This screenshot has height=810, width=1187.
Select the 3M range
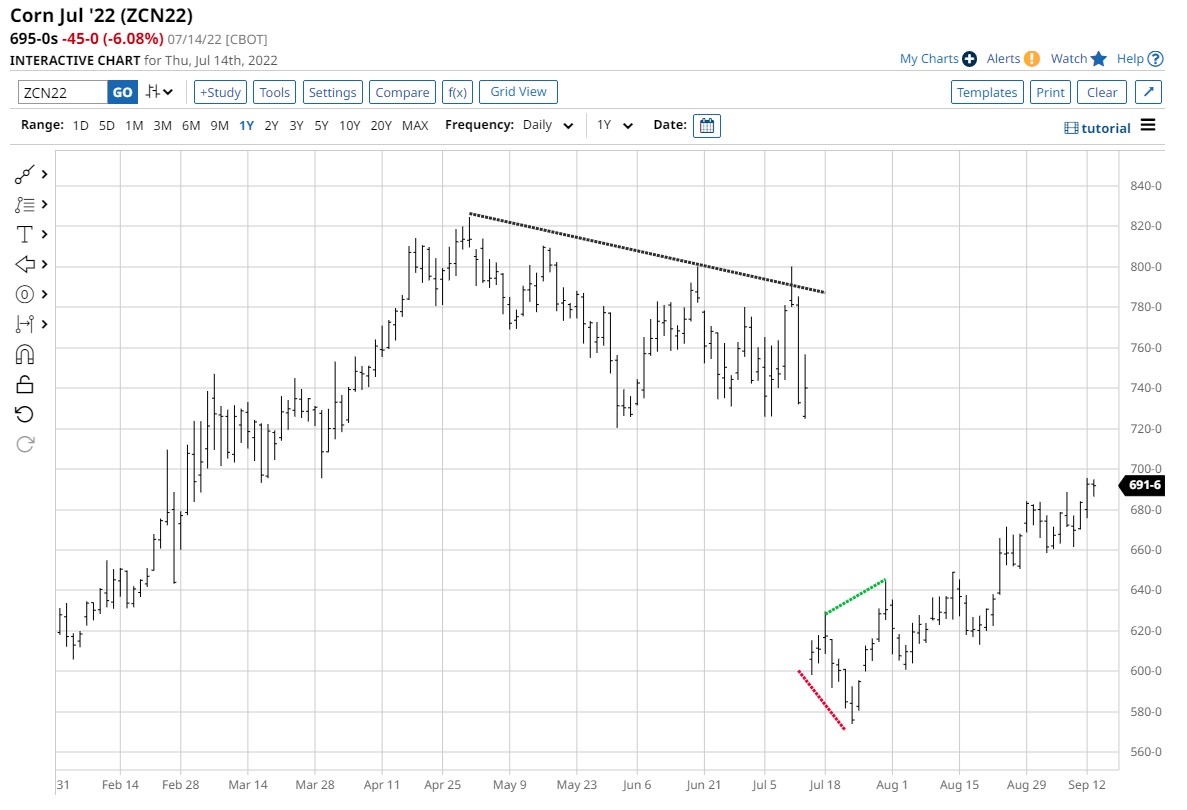(162, 126)
